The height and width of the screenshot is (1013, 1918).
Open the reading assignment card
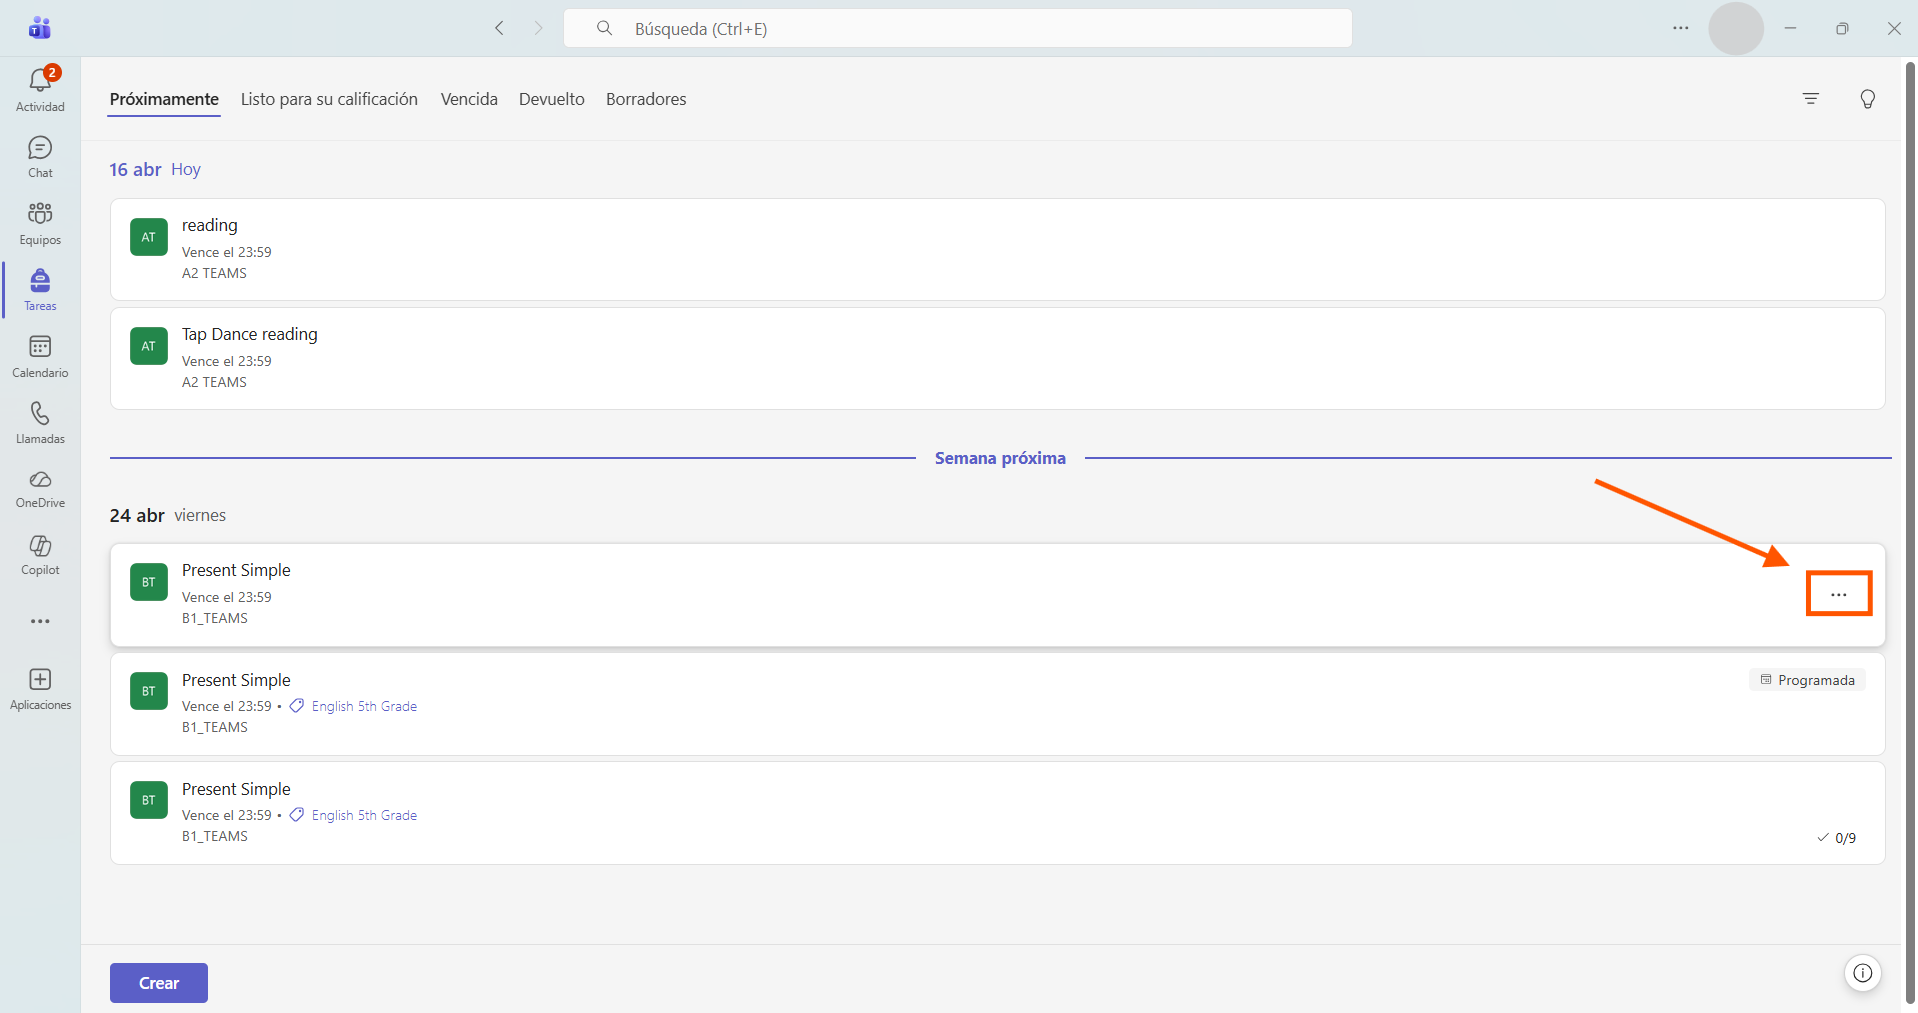pos(997,249)
